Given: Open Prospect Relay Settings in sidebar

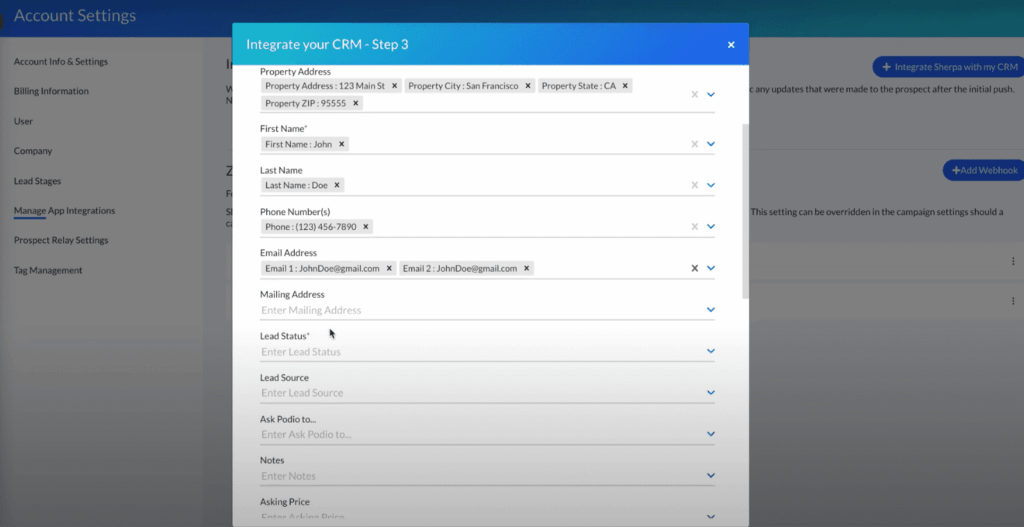Looking at the screenshot, I should pyautogui.click(x=61, y=240).
